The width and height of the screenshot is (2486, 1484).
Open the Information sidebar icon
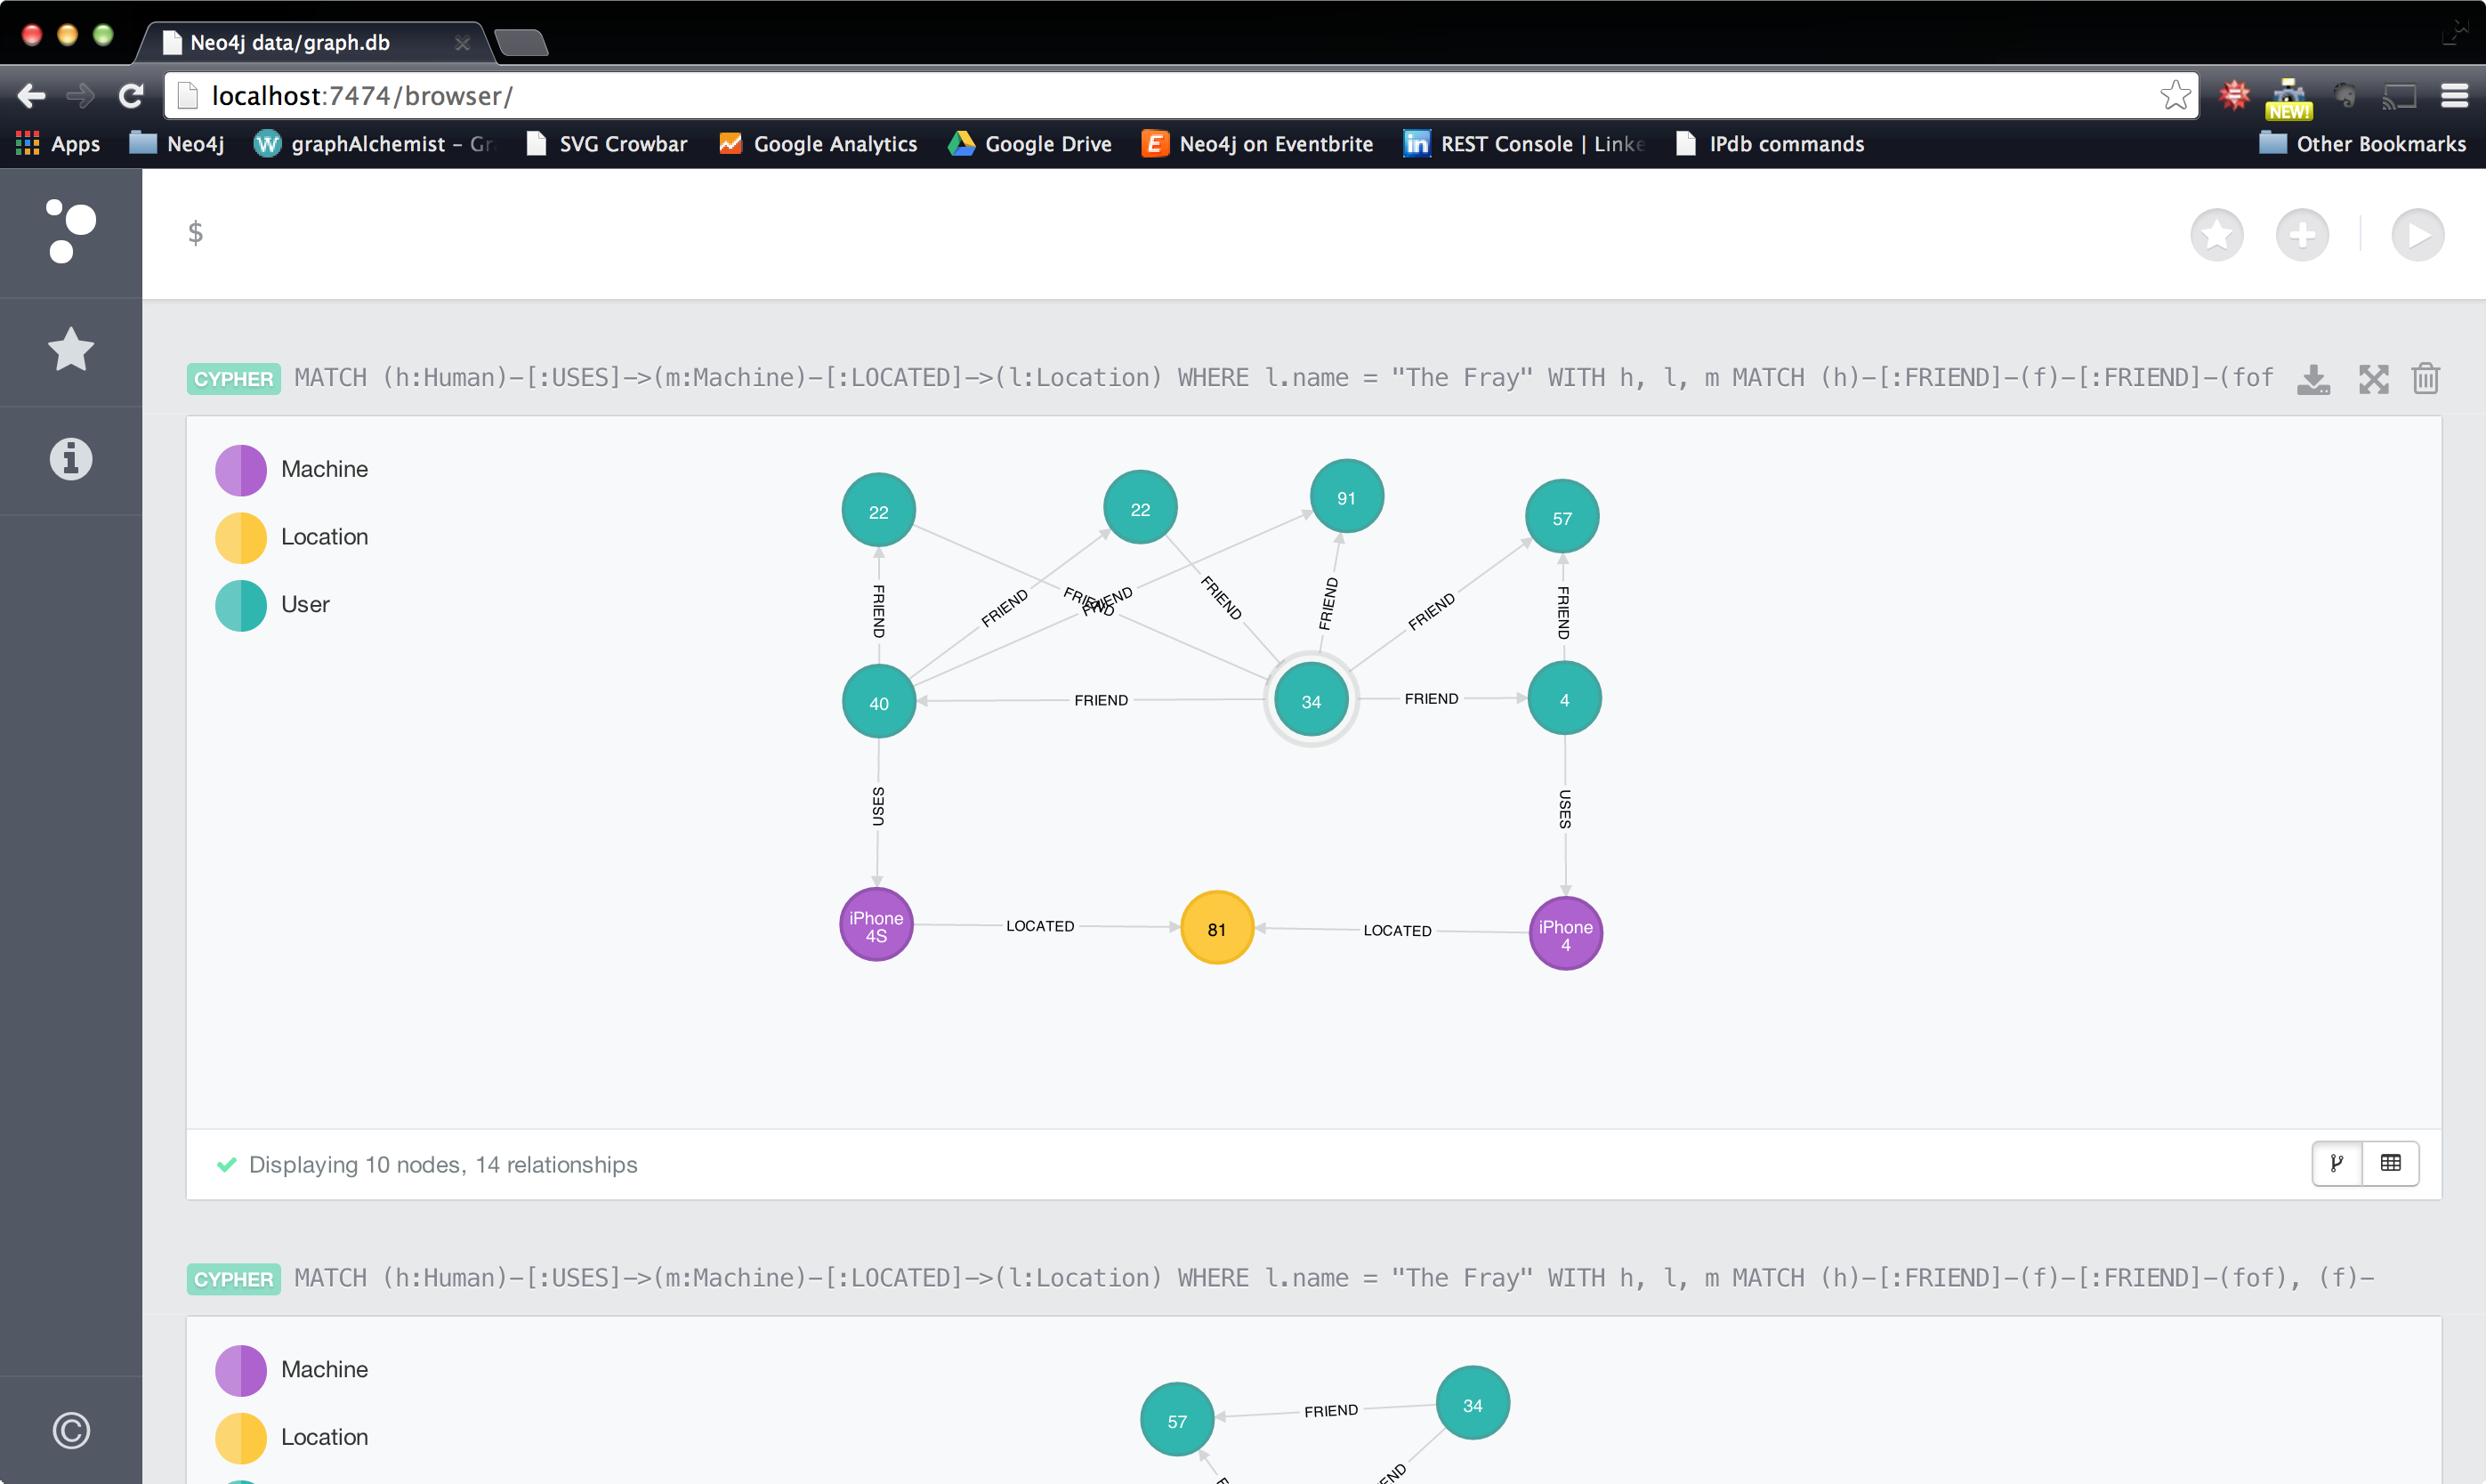(x=70, y=459)
